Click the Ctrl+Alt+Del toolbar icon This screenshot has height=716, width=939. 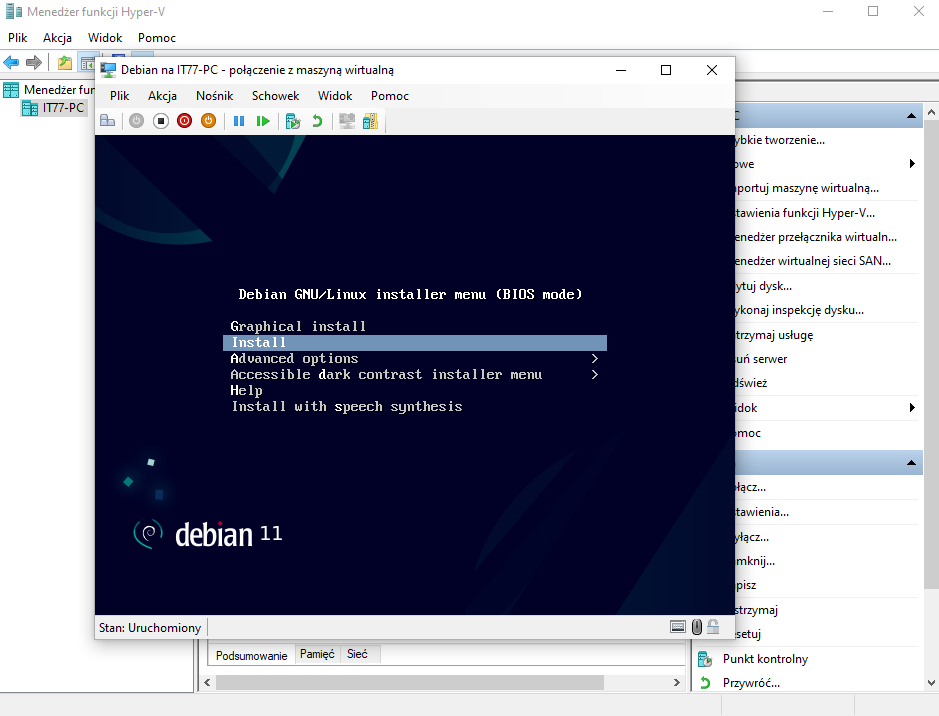(x=107, y=121)
